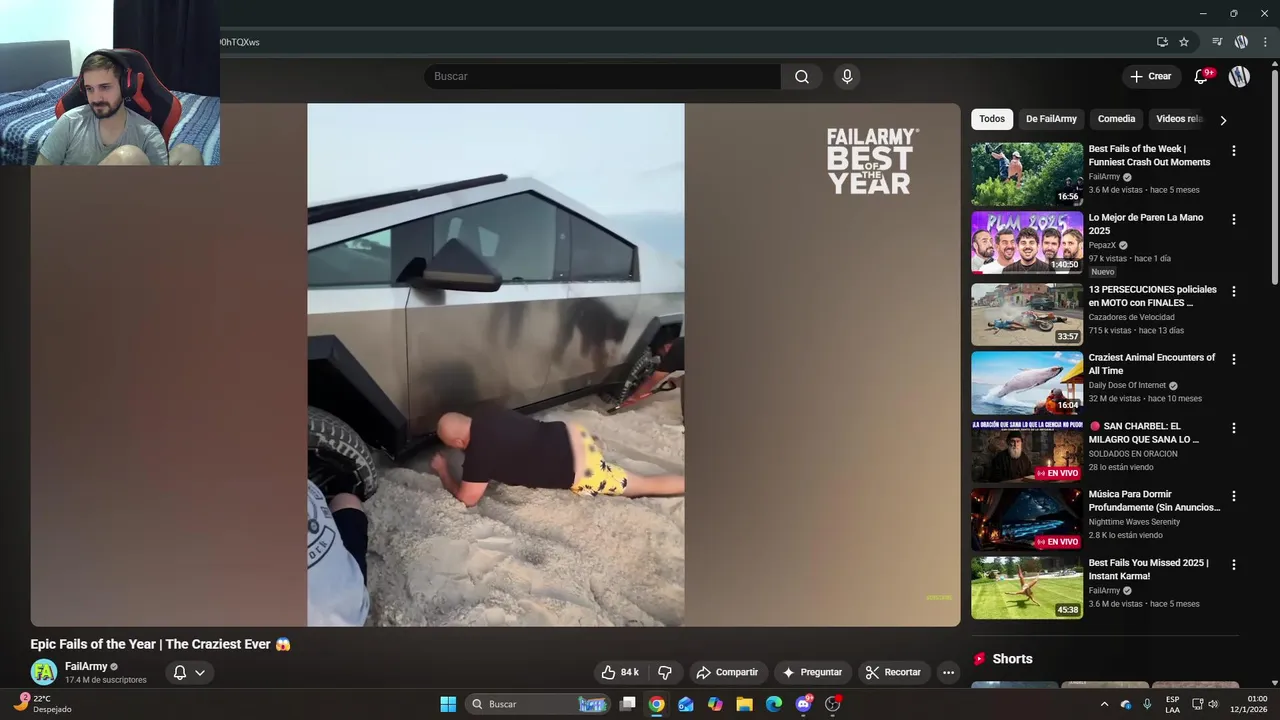1280x720 pixels.
Task: Click the Crear button
Action: click(1151, 77)
